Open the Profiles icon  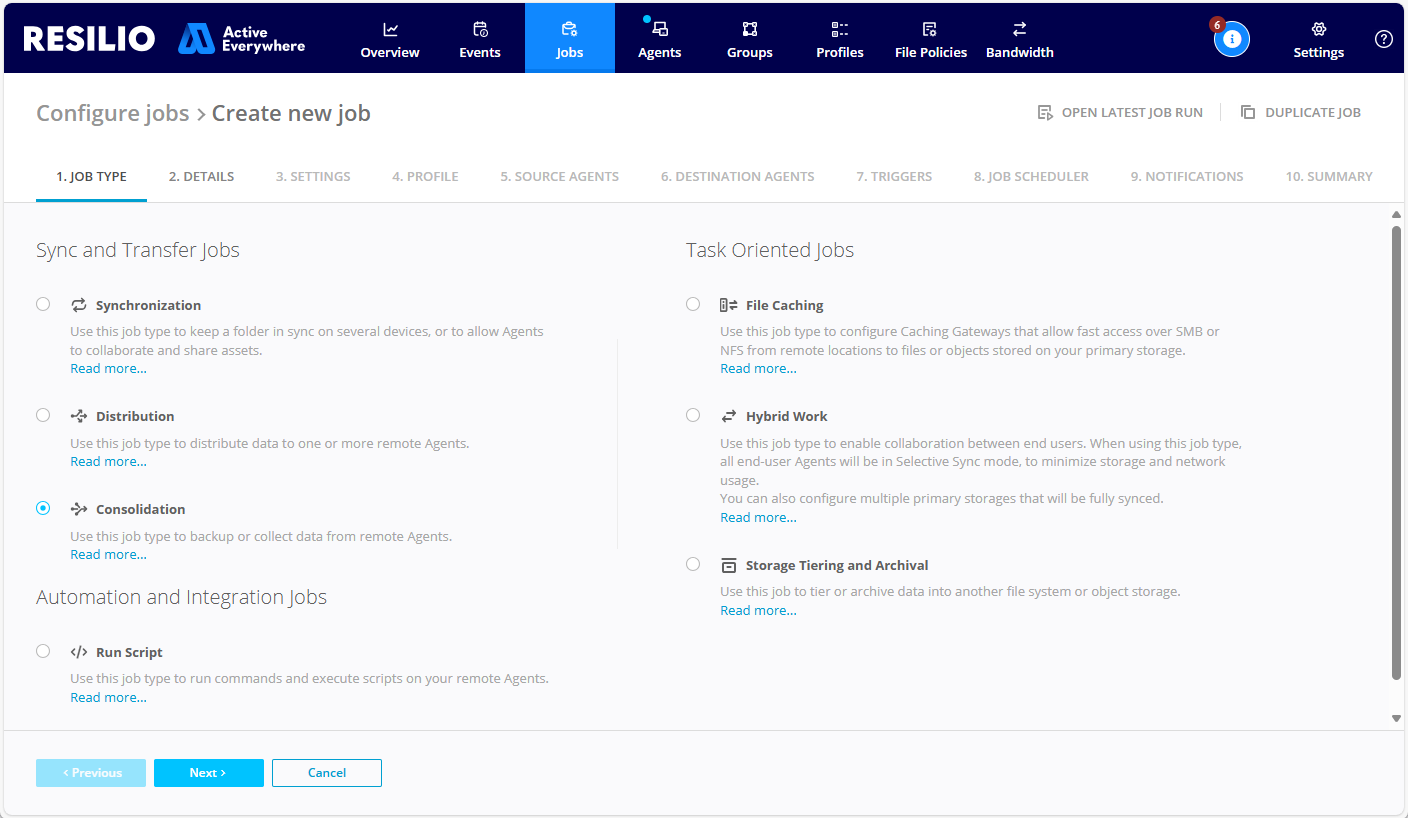pyautogui.click(x=839, y=30)
